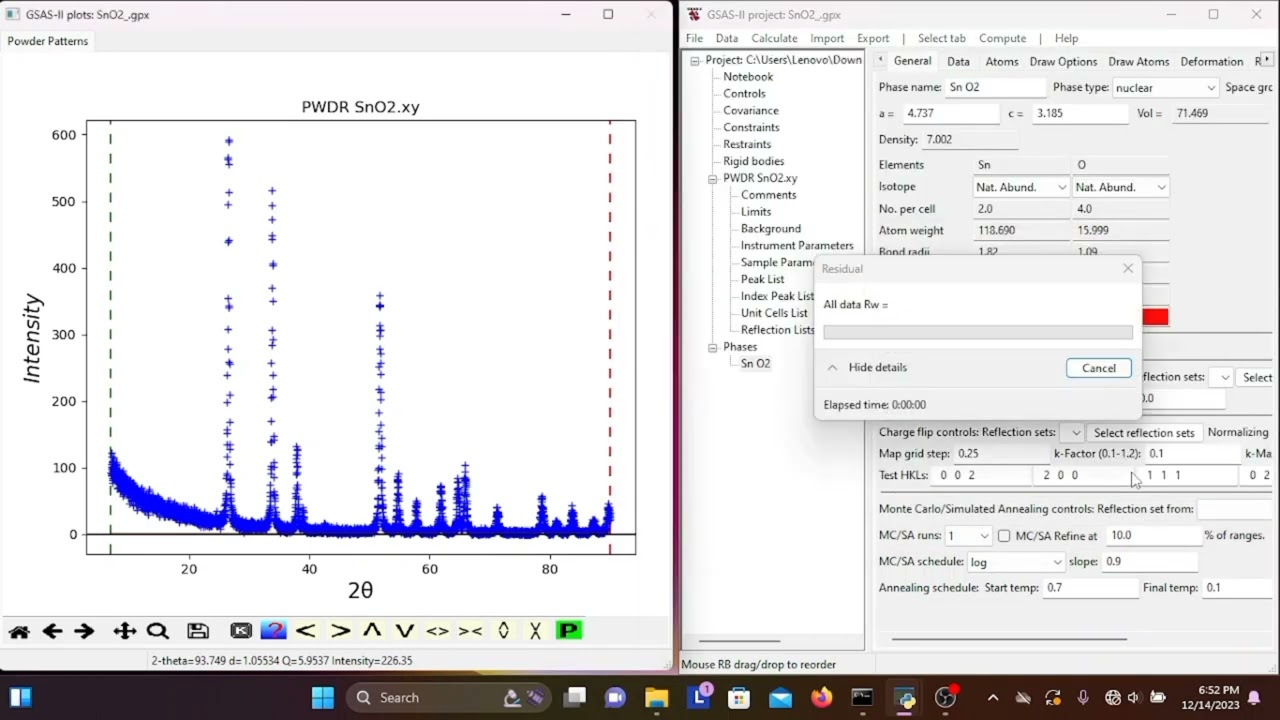1280x720 pixels.
Task: Collapse the PWDR SnO2.xy tree node
Action: click(712, 179)
